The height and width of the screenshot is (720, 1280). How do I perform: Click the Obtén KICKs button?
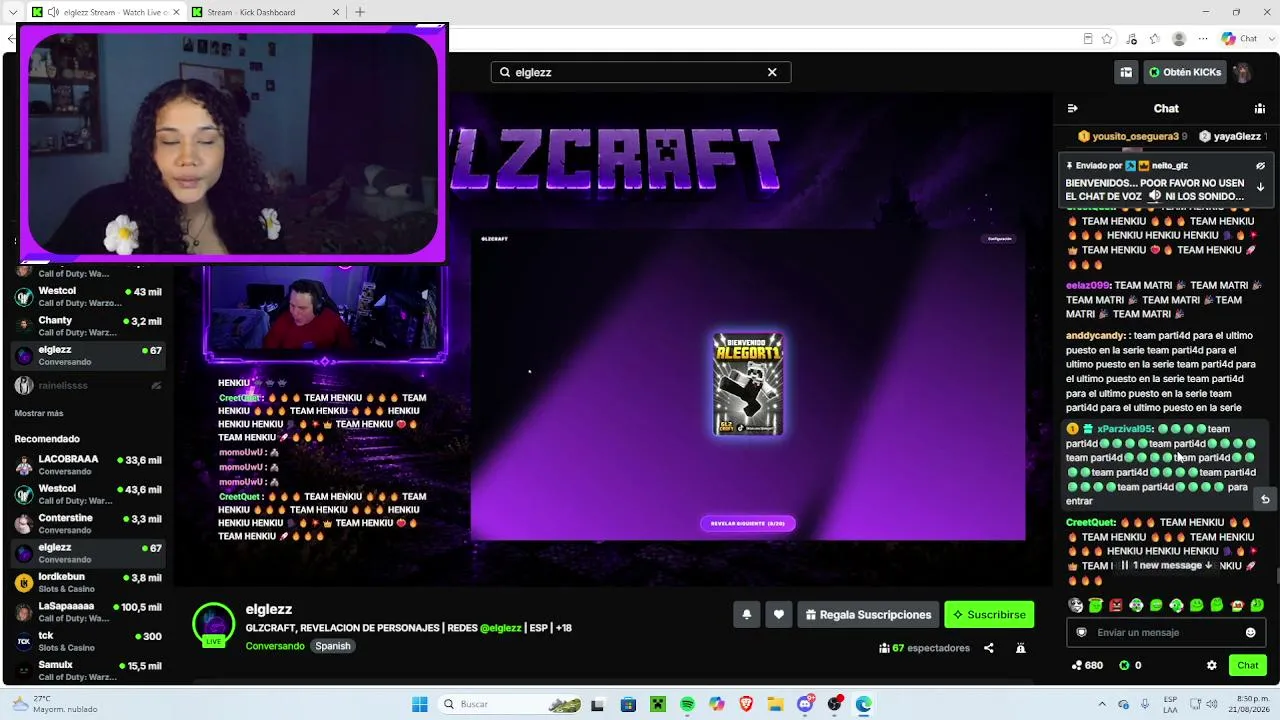1185,72
